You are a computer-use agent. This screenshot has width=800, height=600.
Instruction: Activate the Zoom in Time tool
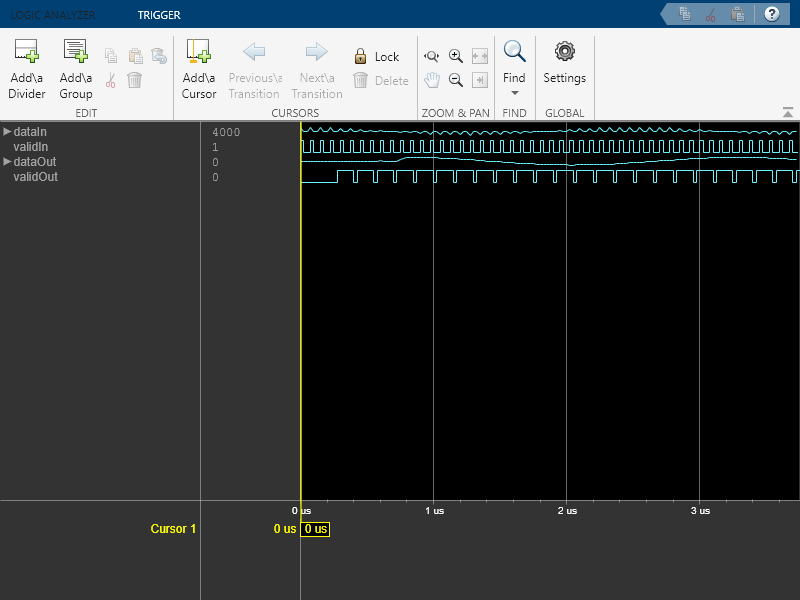click(432, 57)
